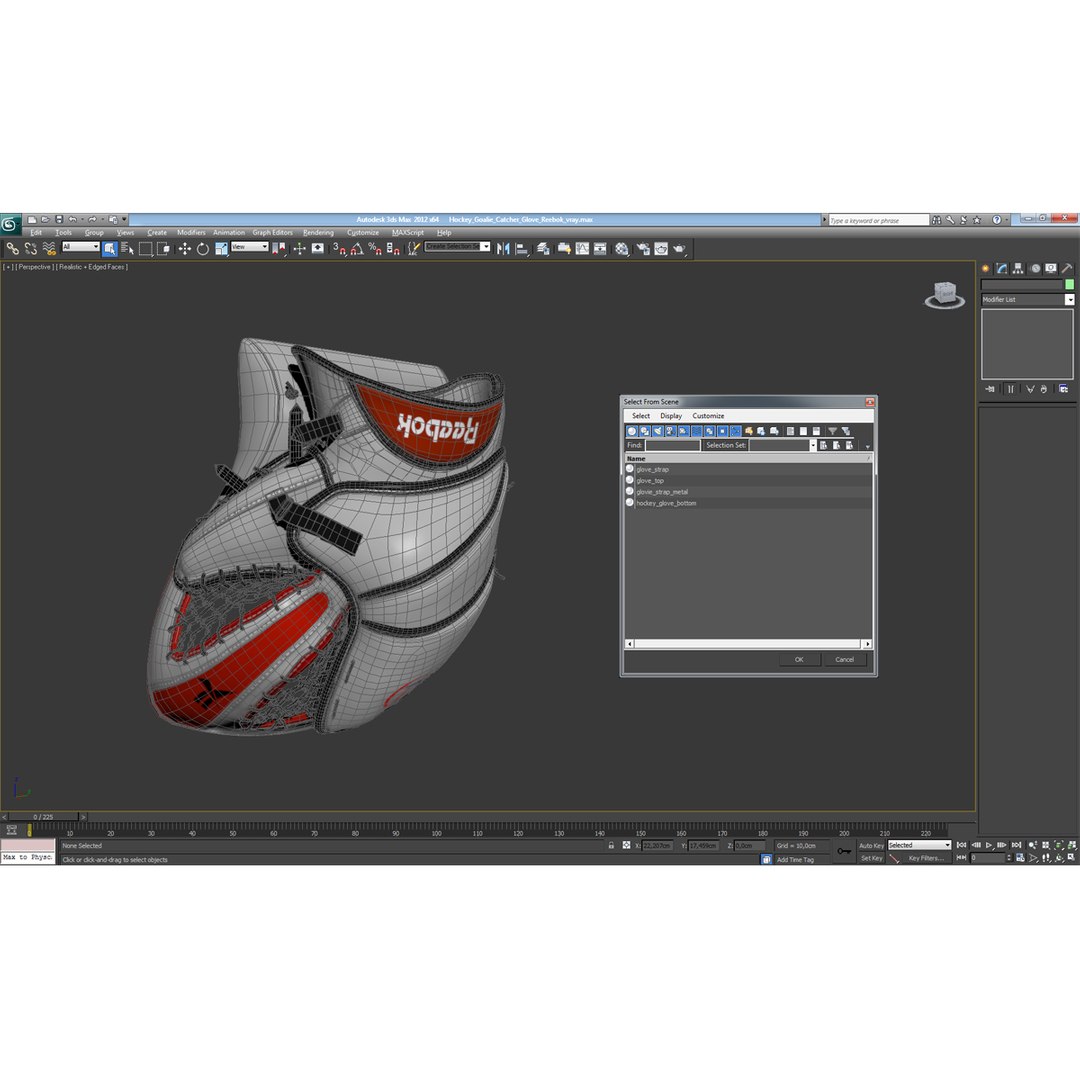Open Render Setup dialog

(643, 249)
